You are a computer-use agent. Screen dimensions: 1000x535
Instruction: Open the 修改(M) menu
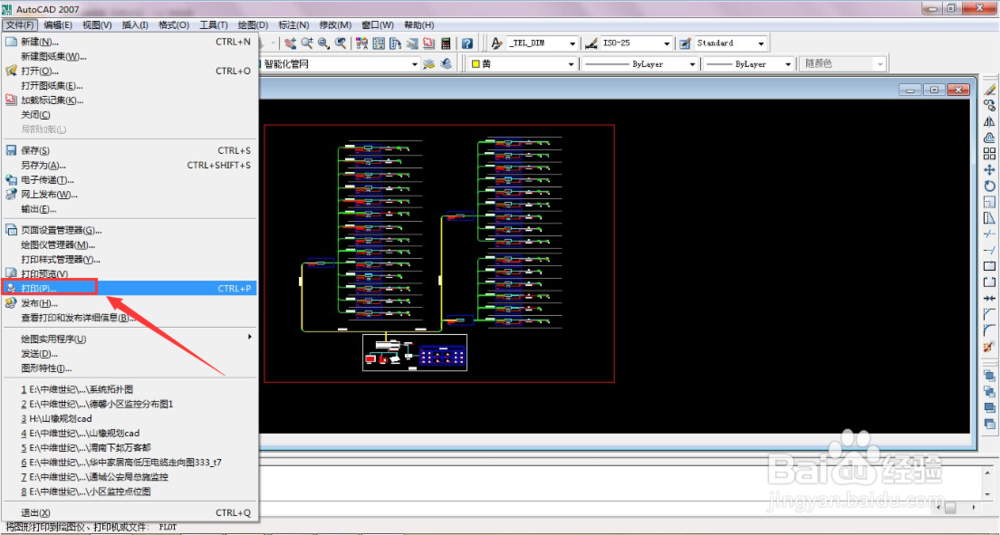point(335,25)
